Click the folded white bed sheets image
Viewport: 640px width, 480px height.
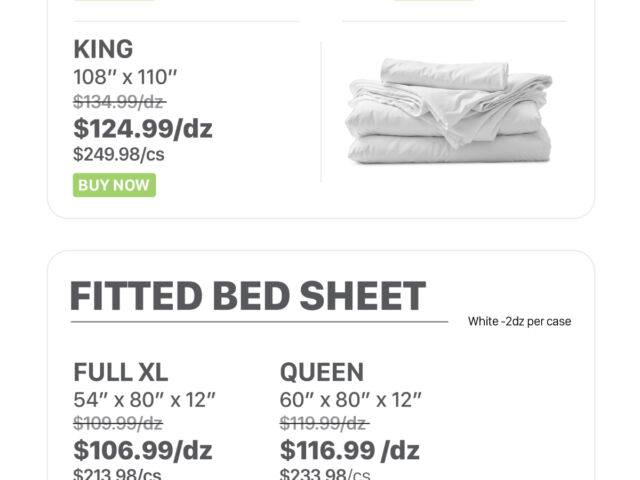pos(448,111)
